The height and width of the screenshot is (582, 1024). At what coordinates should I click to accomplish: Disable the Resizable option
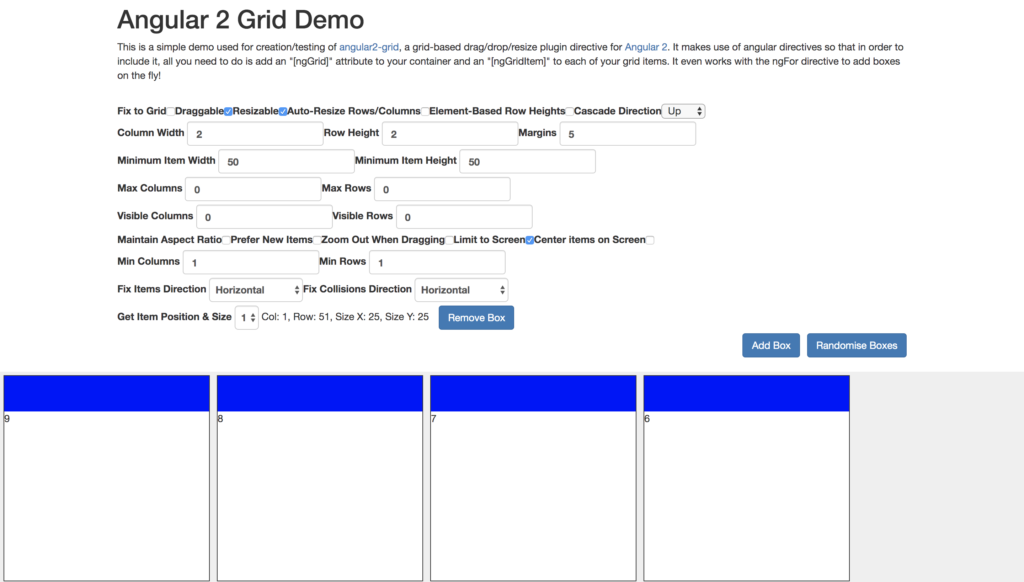283,111
